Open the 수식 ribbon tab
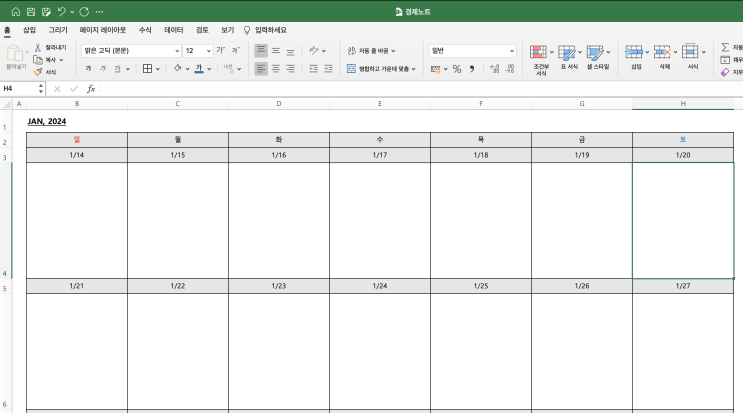The height and width of the screenshot is (413, 743). click(x=145, y=30)
